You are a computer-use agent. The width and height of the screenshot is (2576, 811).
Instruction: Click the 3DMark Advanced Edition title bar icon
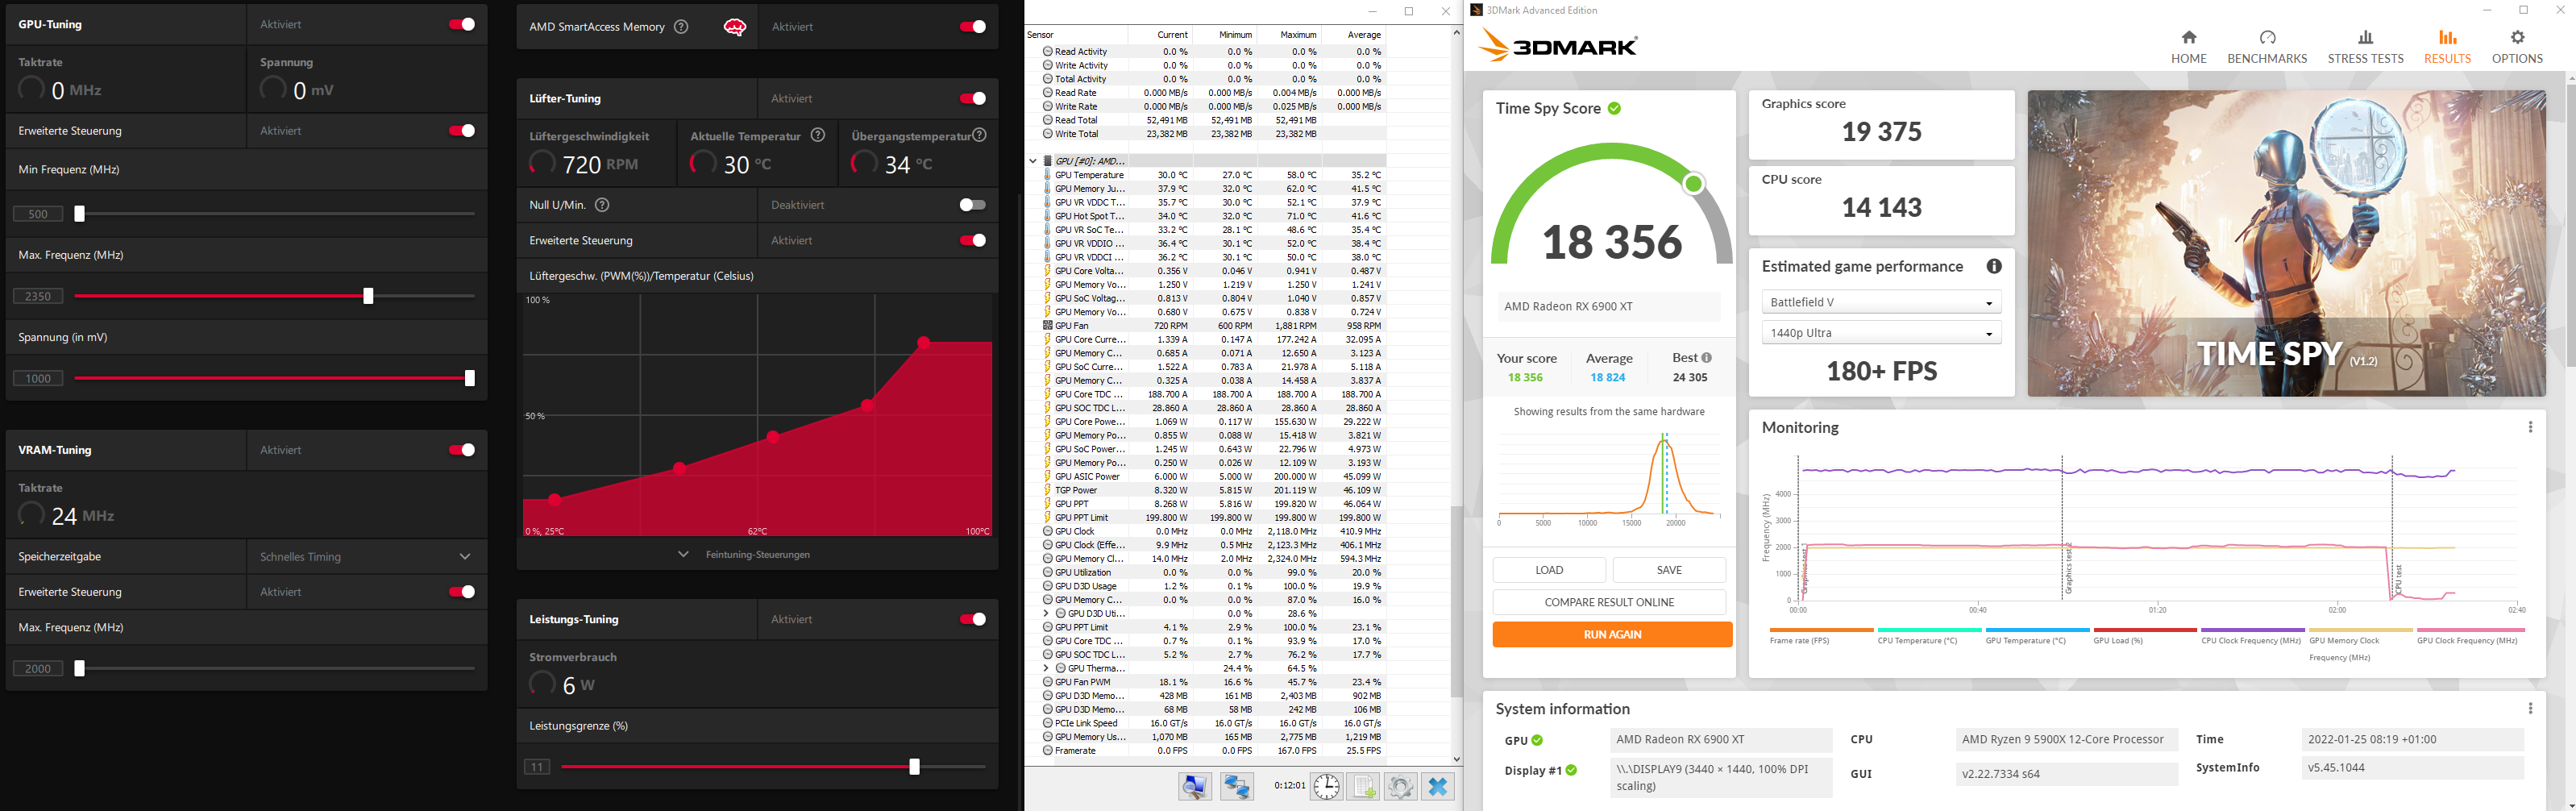(1476, 10)
